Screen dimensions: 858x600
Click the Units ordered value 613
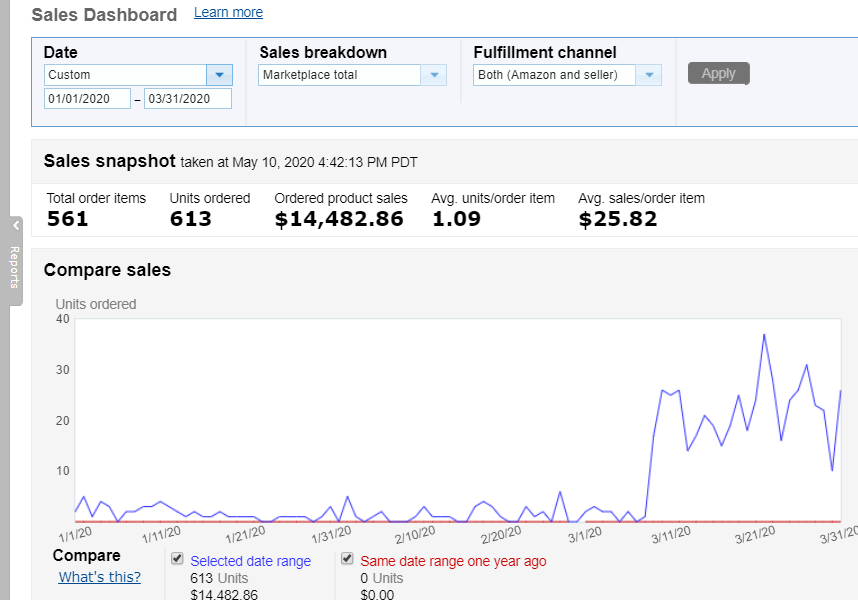click(x=191, y=219)
